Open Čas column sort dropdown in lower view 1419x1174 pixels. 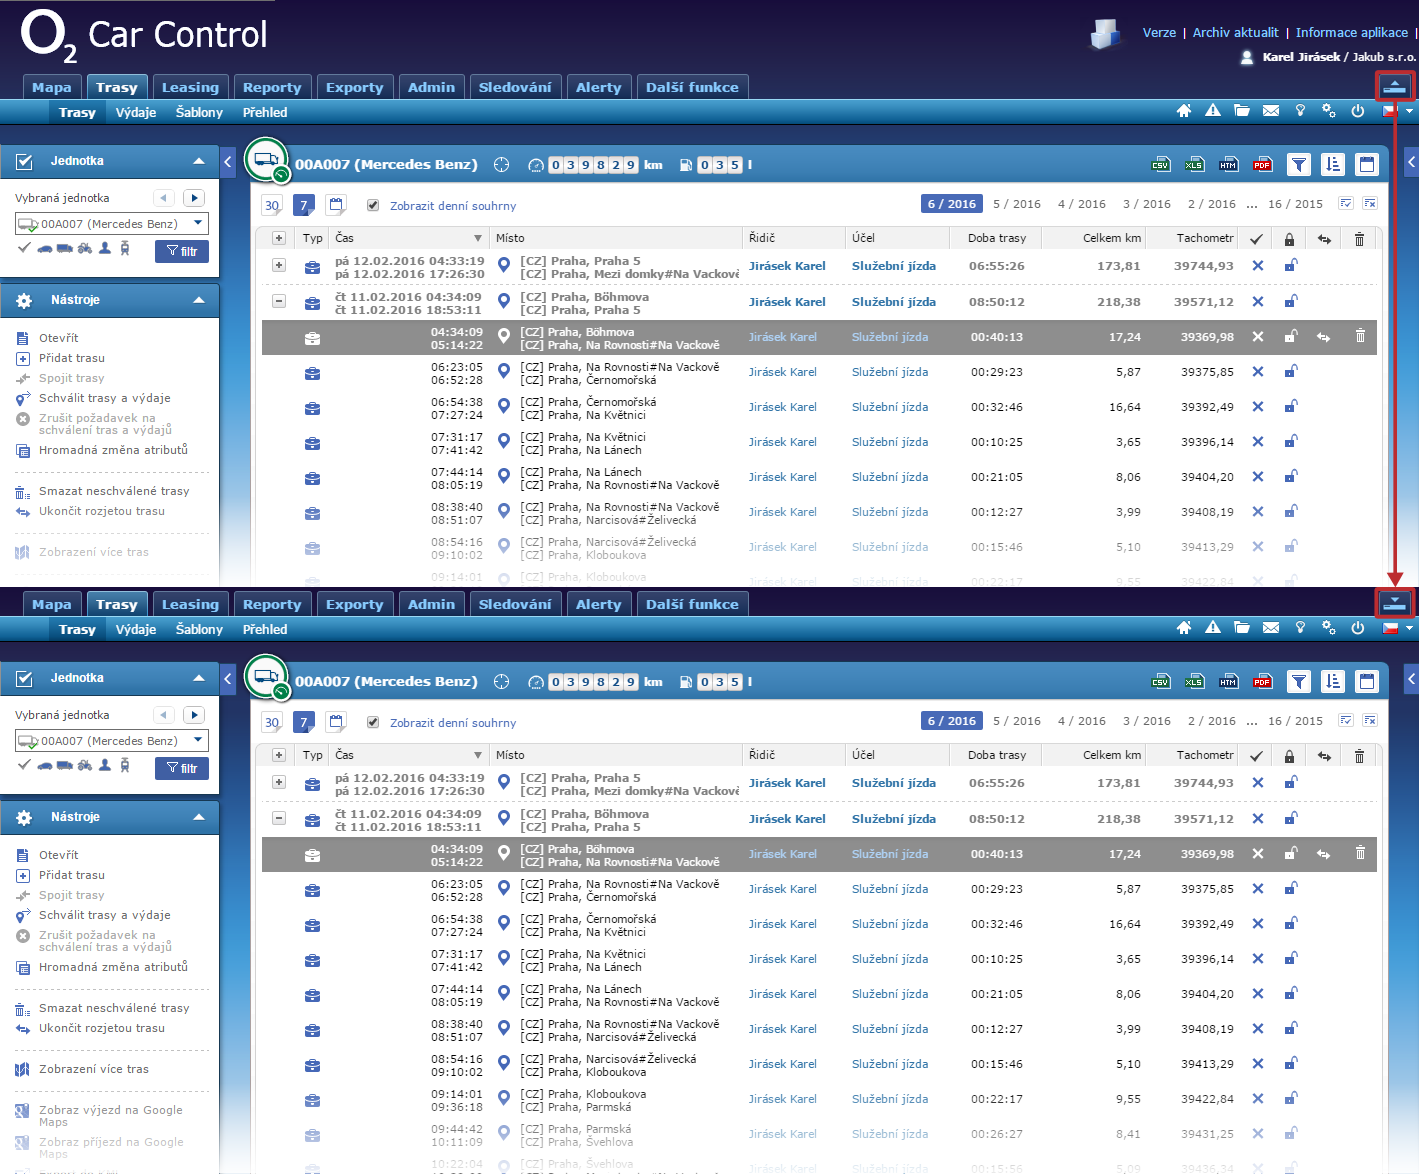[x=478, y=755]
